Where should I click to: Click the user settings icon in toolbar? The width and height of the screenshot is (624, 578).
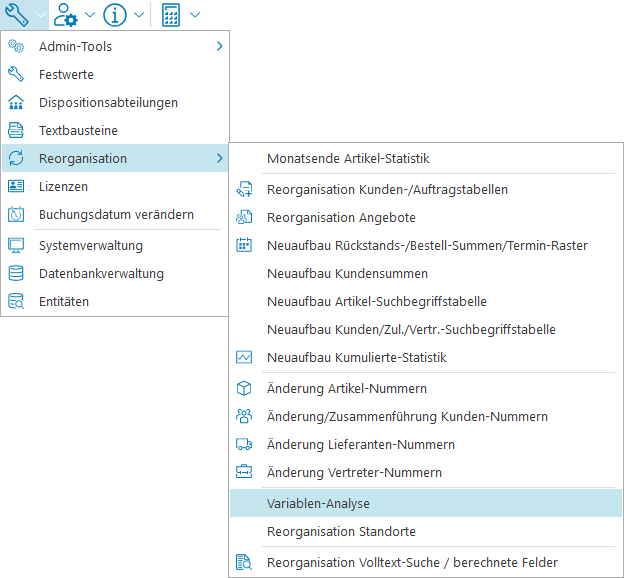[67, 15]
